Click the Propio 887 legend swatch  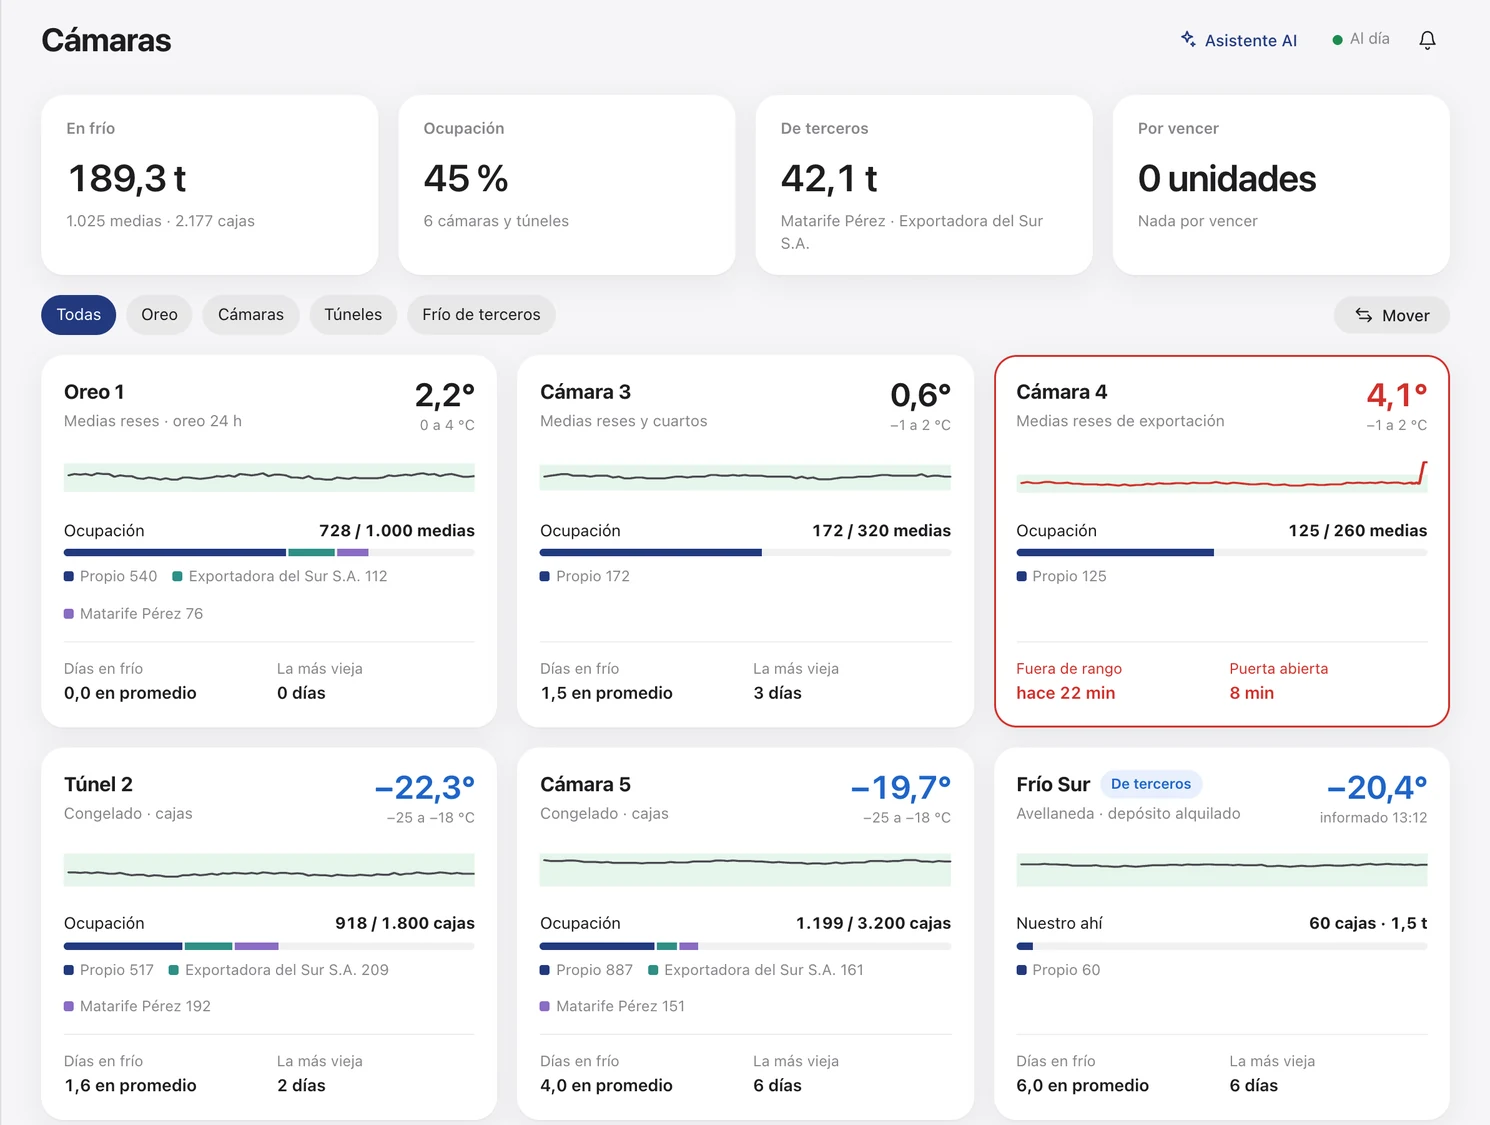[545, 970]
